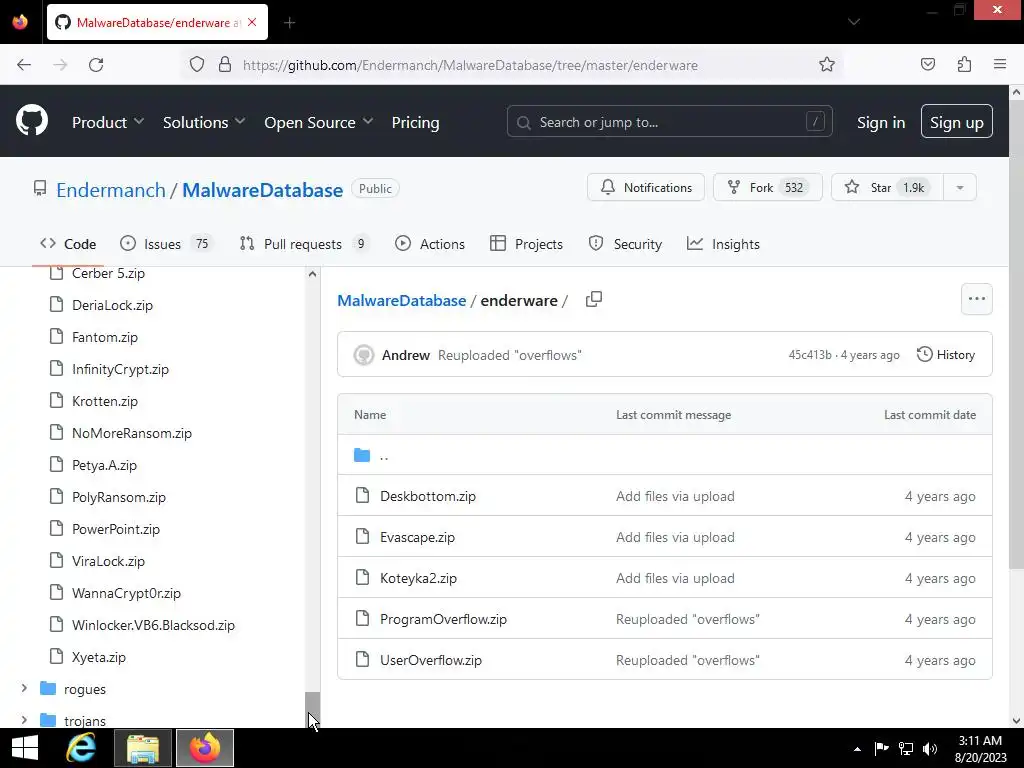This screenshot has height=768, width=1024.
Task: Select WannaCrypt0r.zip in the file tree
Action: coord(127,593)
